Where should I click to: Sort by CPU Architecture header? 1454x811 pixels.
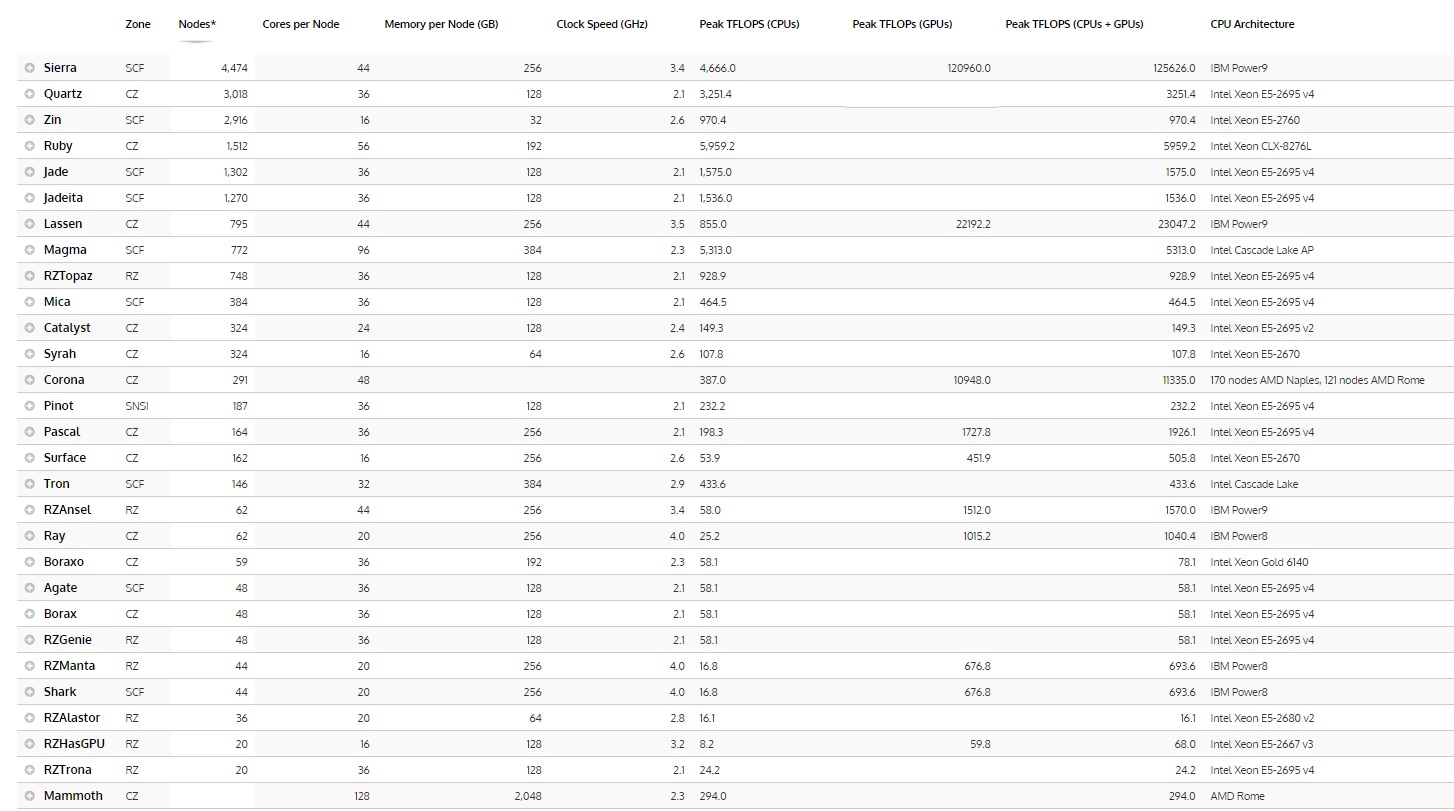1252,24
